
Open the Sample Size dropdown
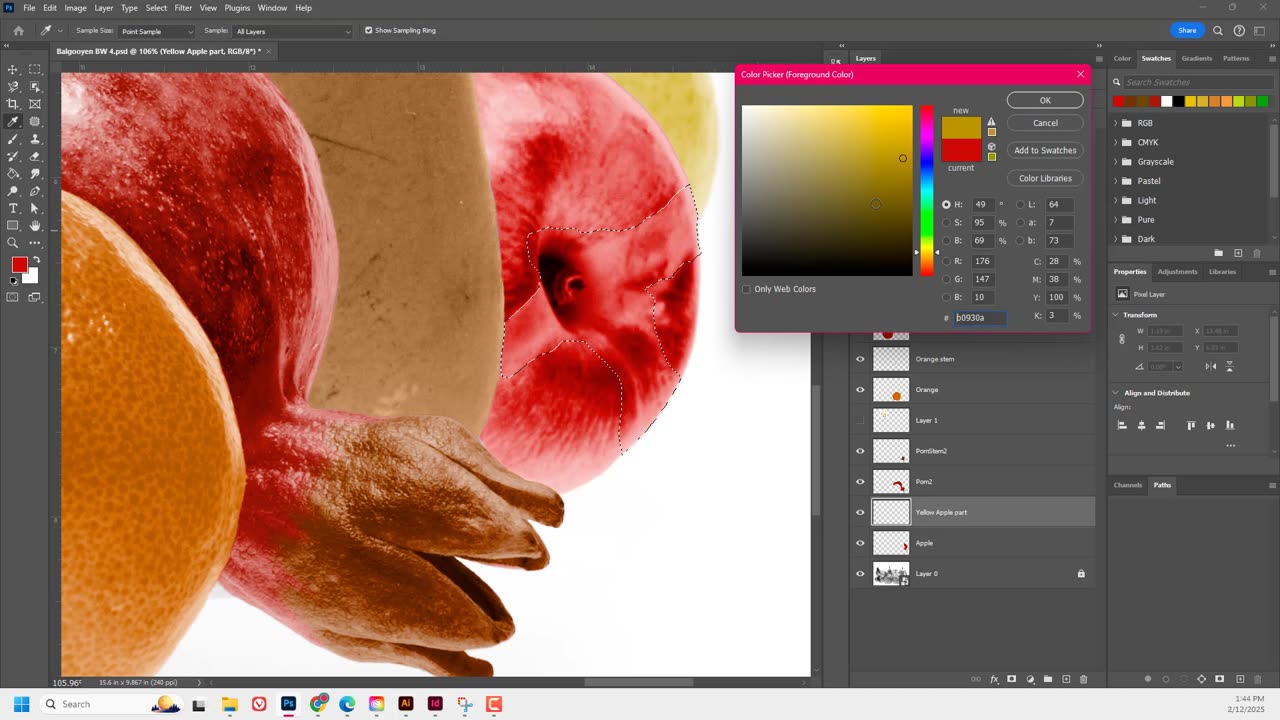(157, 32)
